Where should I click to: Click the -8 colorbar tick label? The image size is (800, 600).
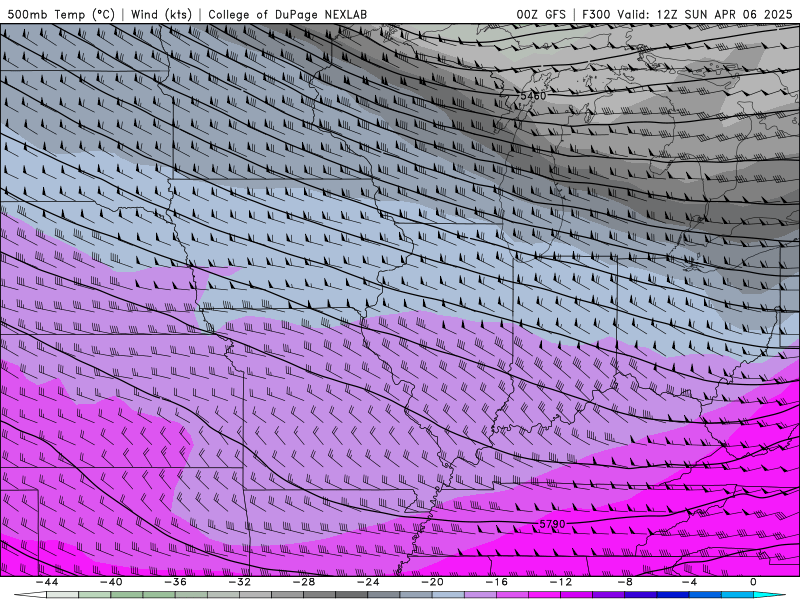coord(624,582)
